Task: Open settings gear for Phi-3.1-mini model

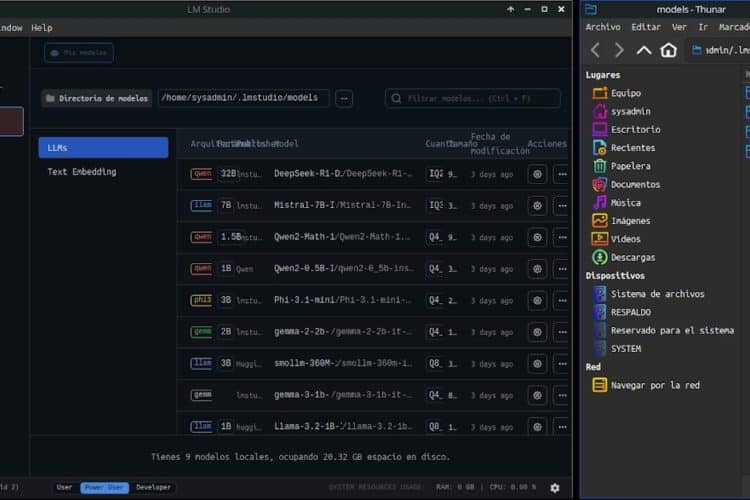Action: coord(537,300)
